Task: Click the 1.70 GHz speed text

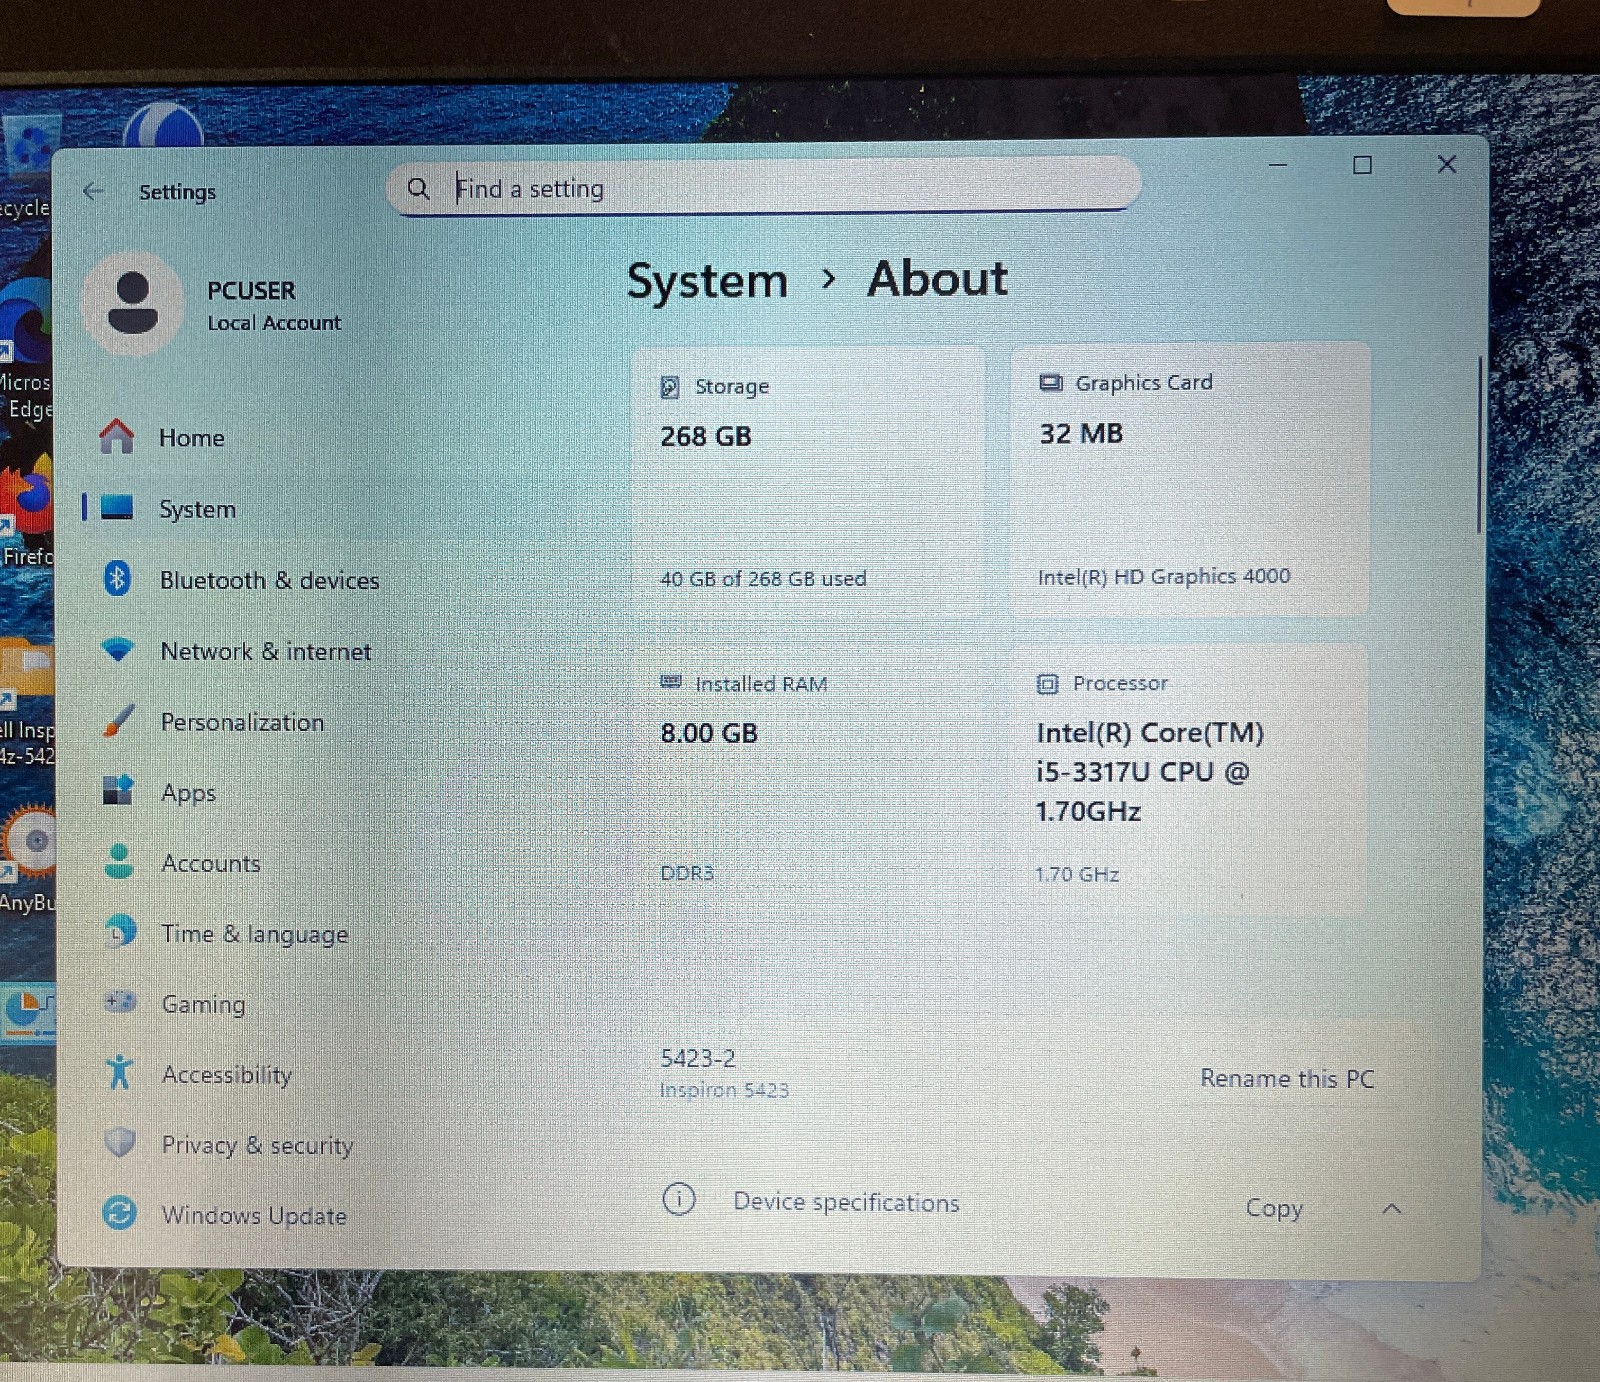Action: pyautogui.click(x=1077, y=874)
